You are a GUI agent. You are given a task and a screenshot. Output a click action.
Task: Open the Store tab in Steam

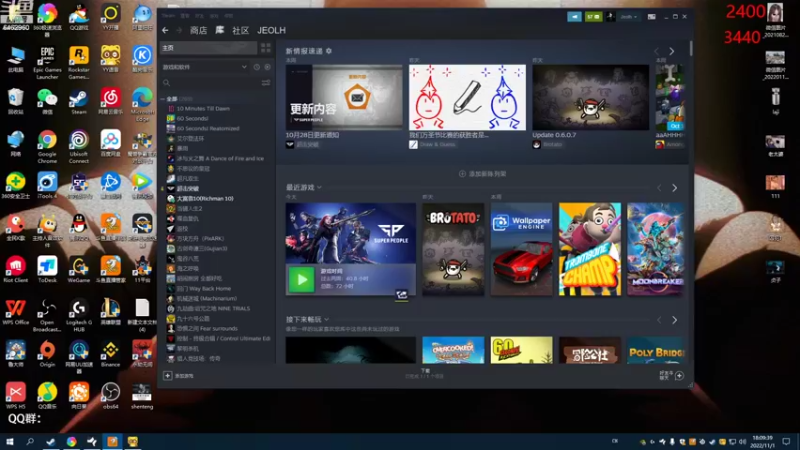point(198,31)
